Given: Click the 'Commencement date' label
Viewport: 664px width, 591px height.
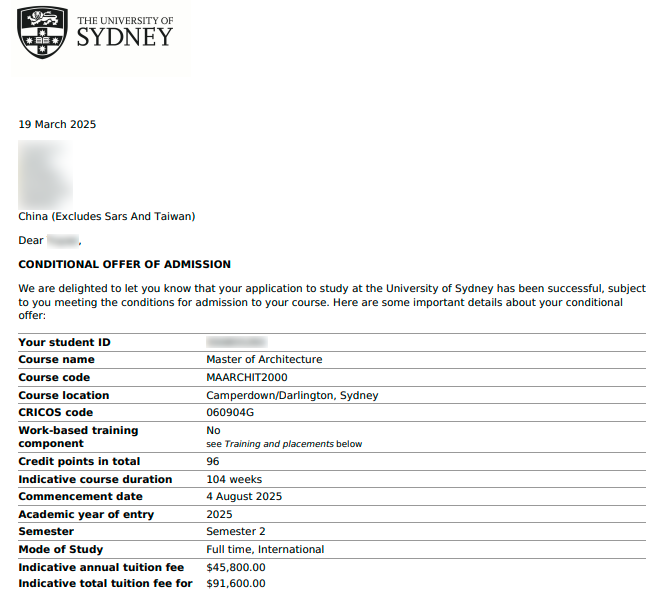Looking at the screenshot, I should pos(80,497).
